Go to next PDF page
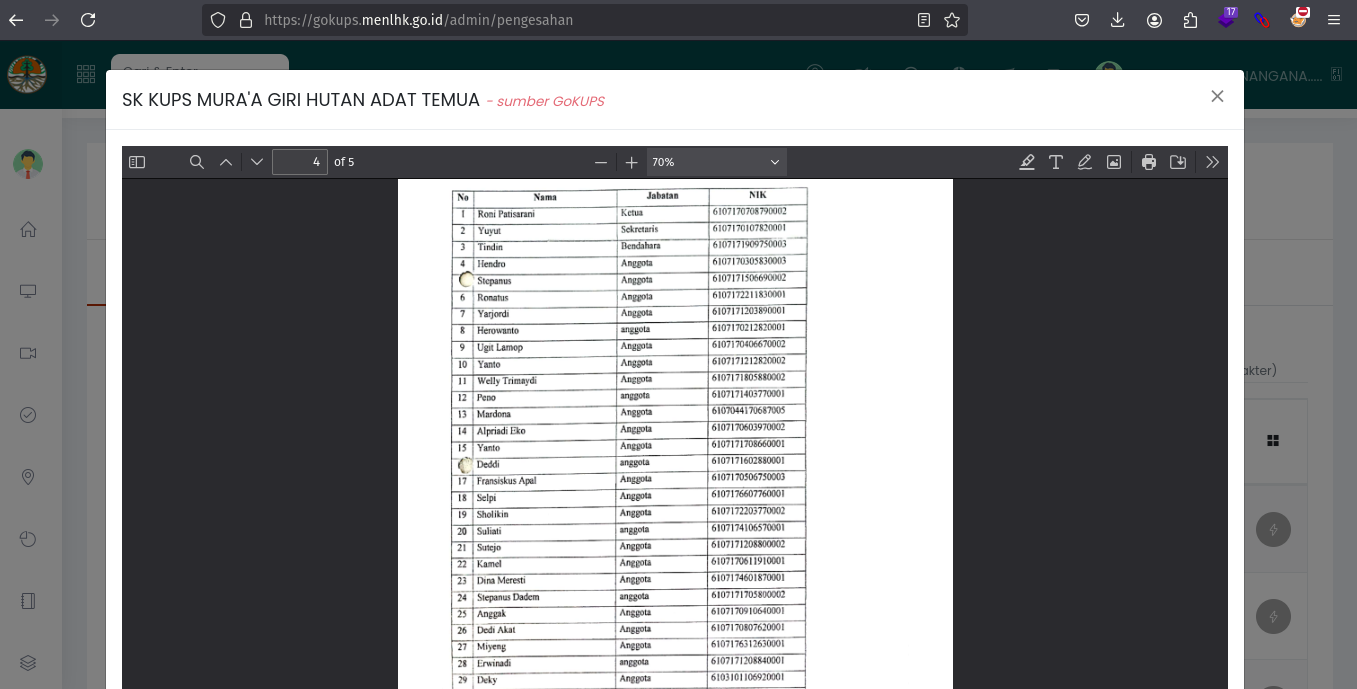The height and width of the screenshot is (689, 1357). tap(257, 162)
